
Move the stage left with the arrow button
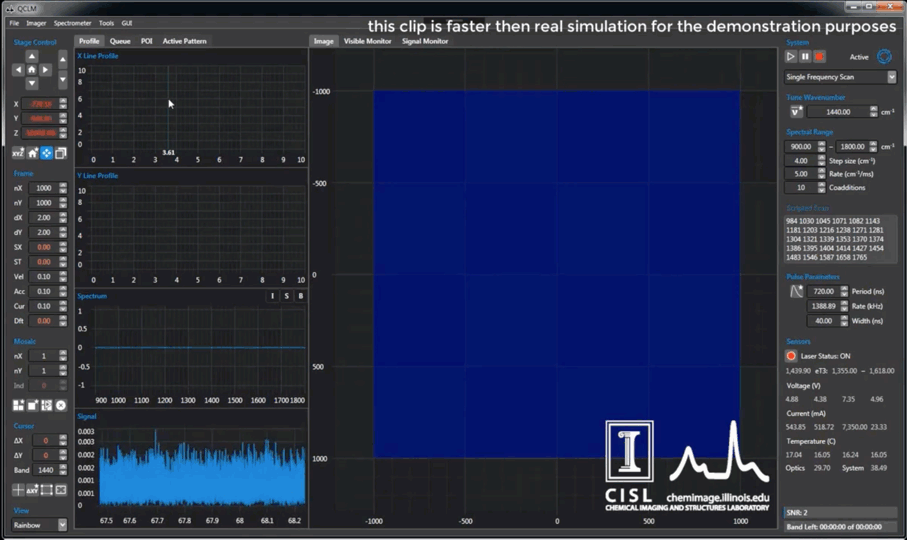click(18, 70)
